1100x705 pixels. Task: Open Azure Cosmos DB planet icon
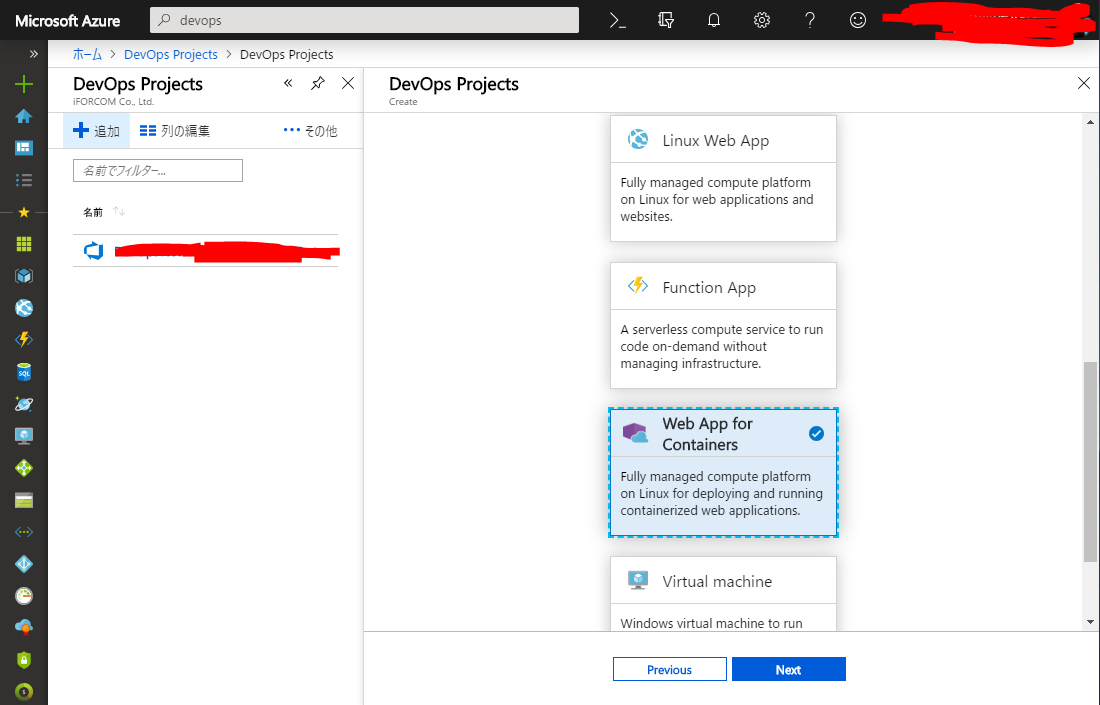coord(24,404)
